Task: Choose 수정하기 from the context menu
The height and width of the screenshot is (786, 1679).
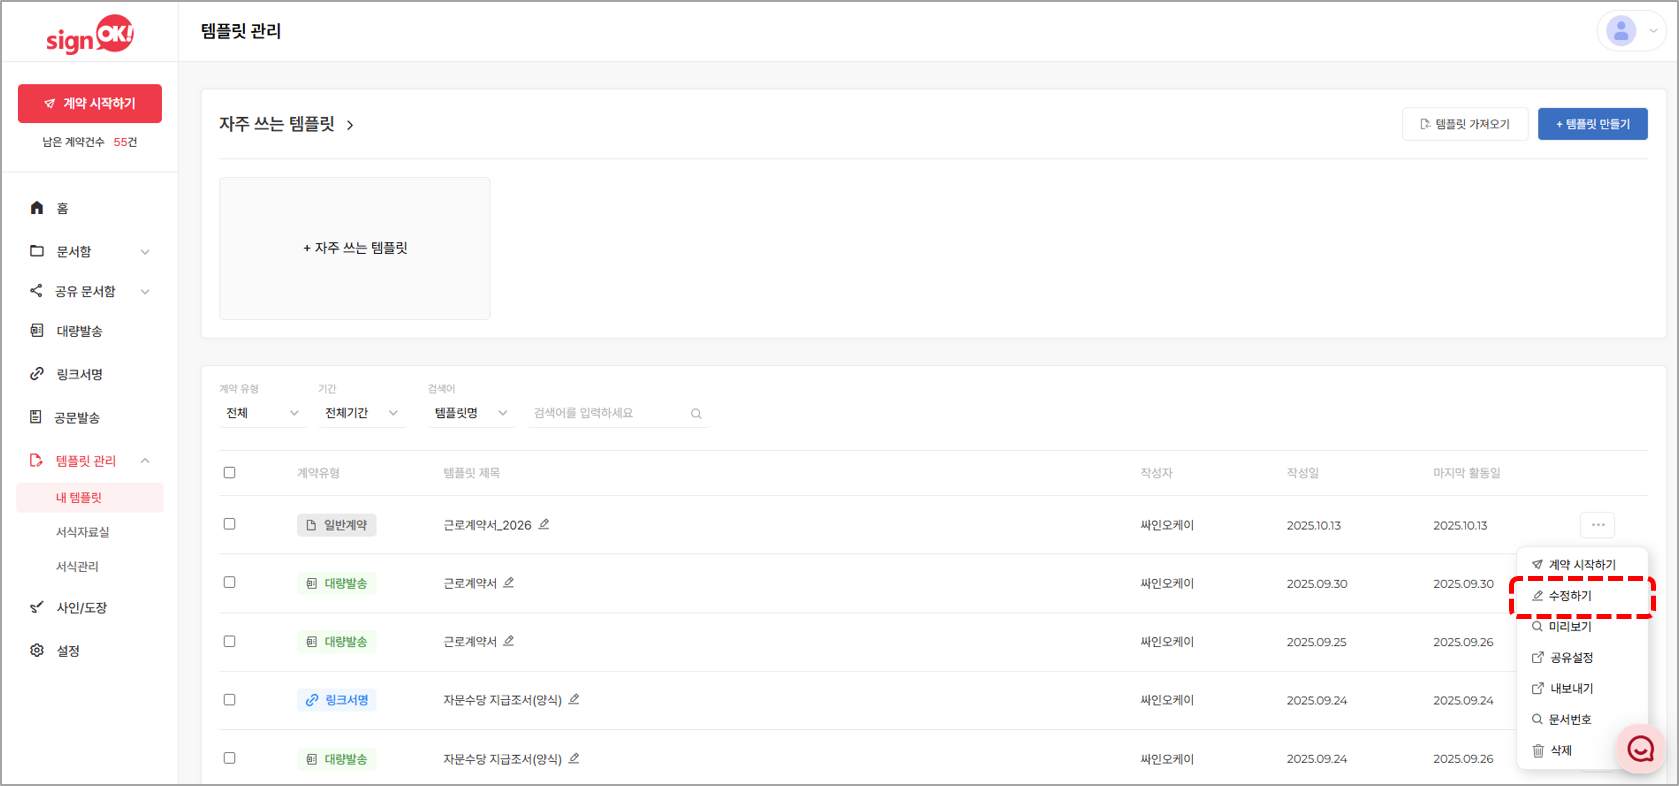Action: tap(1570, 596)
